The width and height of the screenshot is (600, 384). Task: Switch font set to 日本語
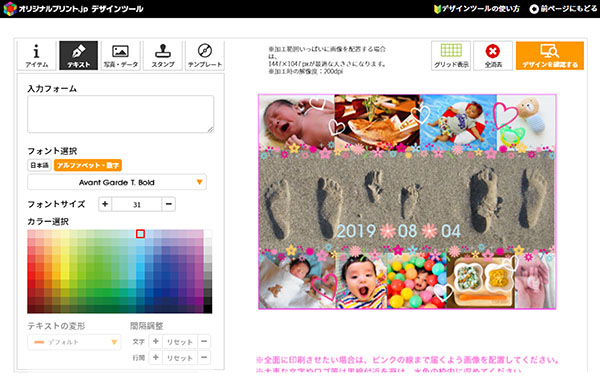click(39, 165)
